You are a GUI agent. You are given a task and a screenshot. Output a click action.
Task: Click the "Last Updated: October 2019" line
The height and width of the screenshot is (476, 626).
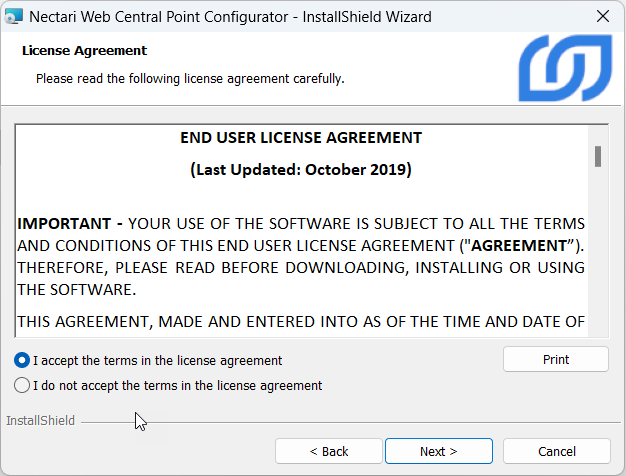coord(300,169)
